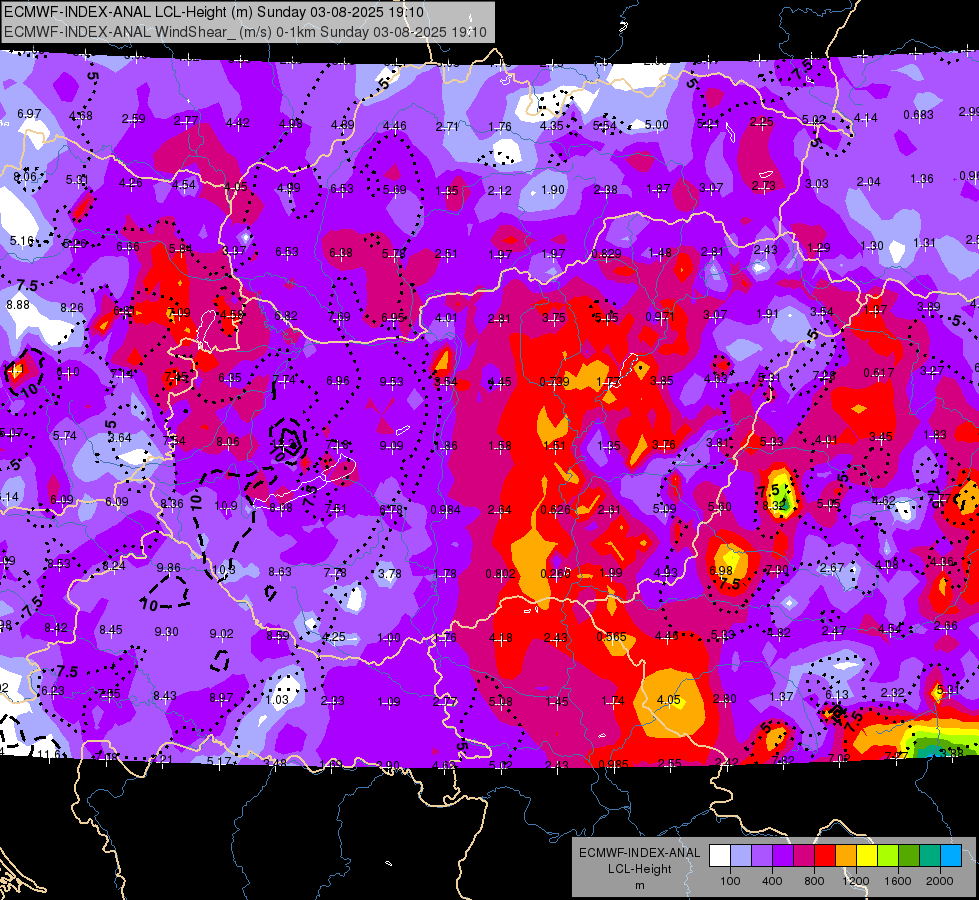Screen dimensions: 979x900
Task: Click the wind shear value 8.88
Action: [x=18, y=305]
